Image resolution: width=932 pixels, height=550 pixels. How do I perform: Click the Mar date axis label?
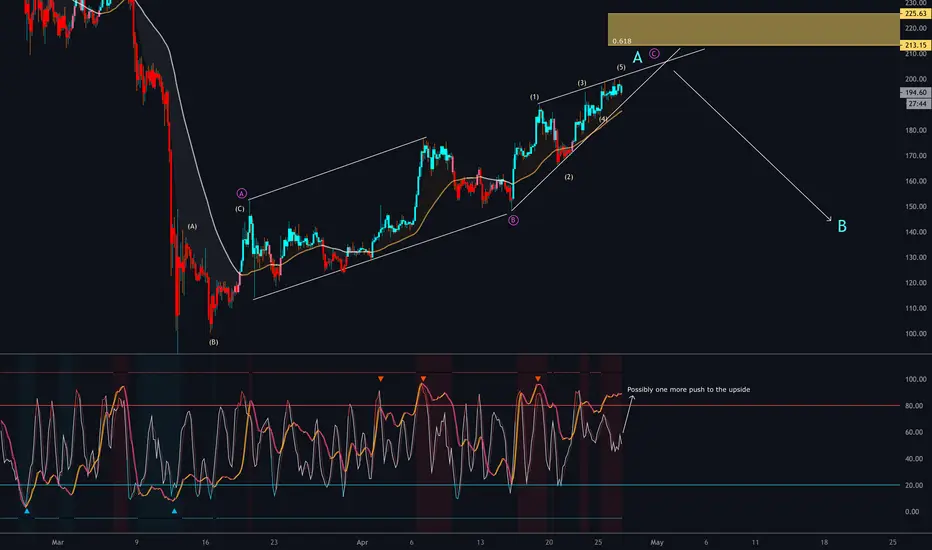[58, 542]
